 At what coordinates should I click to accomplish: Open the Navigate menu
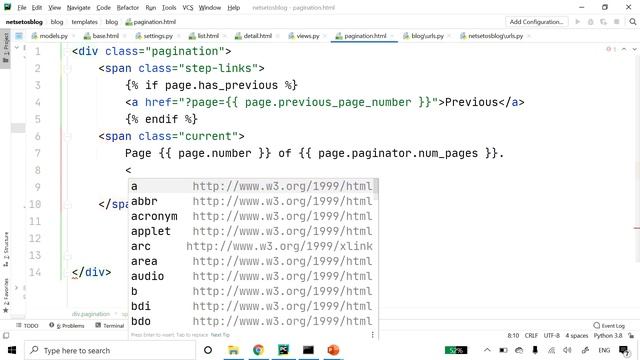78,7
